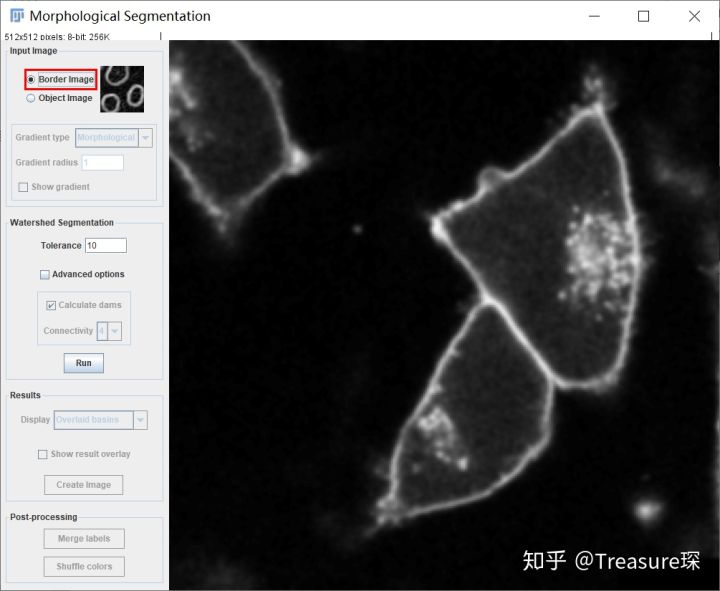The image size is (720, 591).
Task: Click the Gradient radius field
Action: 103,163
